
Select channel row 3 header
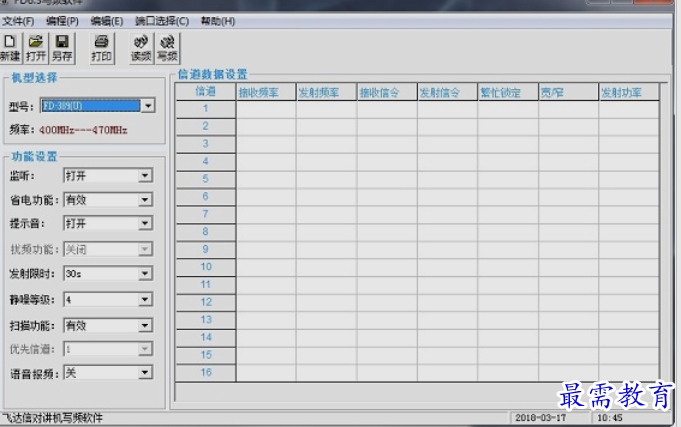206,144
